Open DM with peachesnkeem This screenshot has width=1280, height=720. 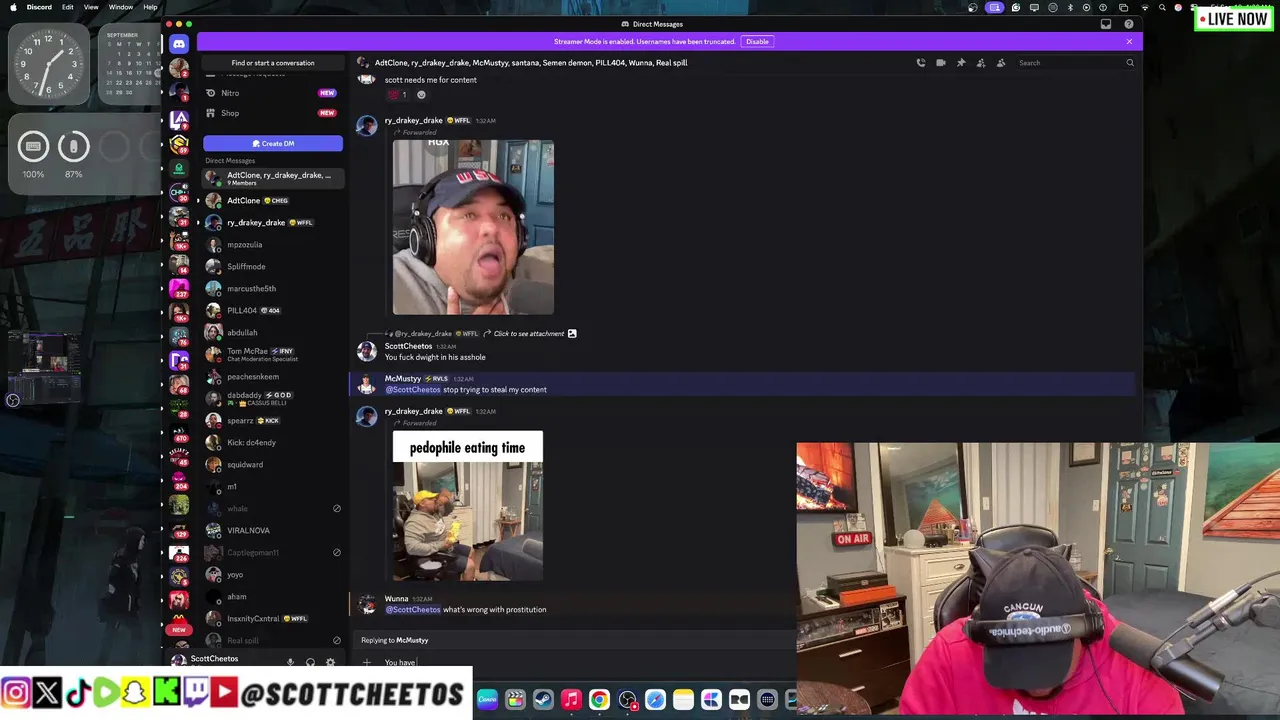(x=273, y=377)
